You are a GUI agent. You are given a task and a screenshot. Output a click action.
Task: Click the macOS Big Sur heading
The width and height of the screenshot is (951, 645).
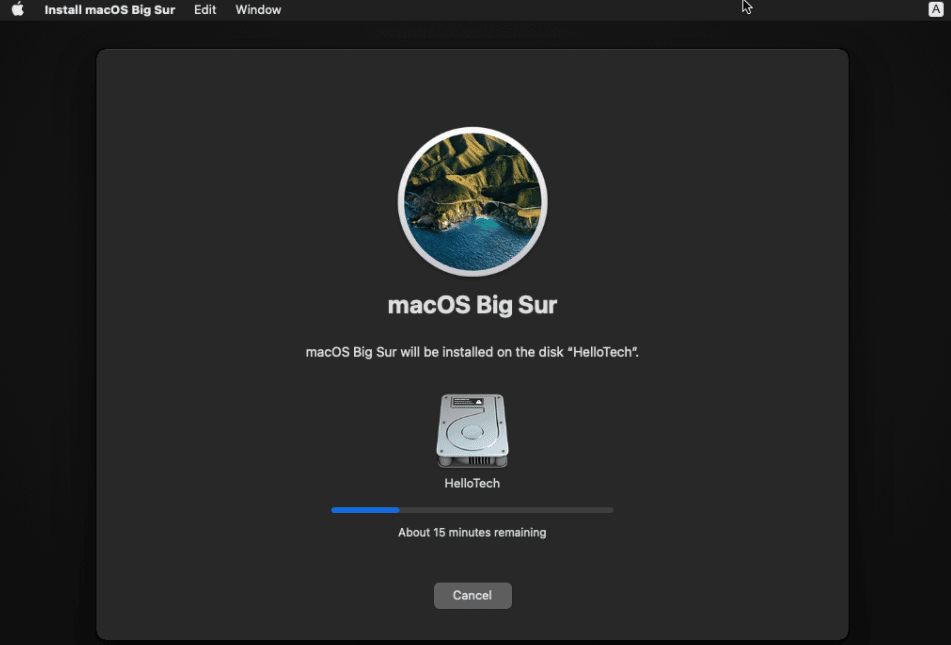[x=472, y=305]
